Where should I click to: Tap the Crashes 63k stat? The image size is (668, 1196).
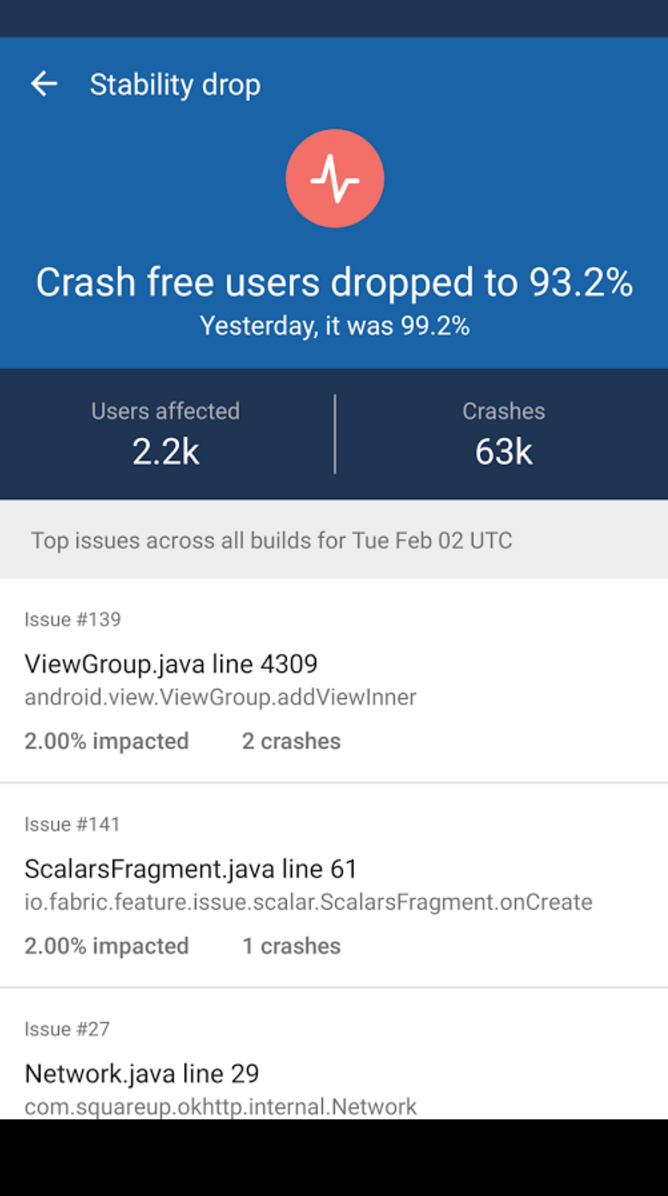point(503,433)
